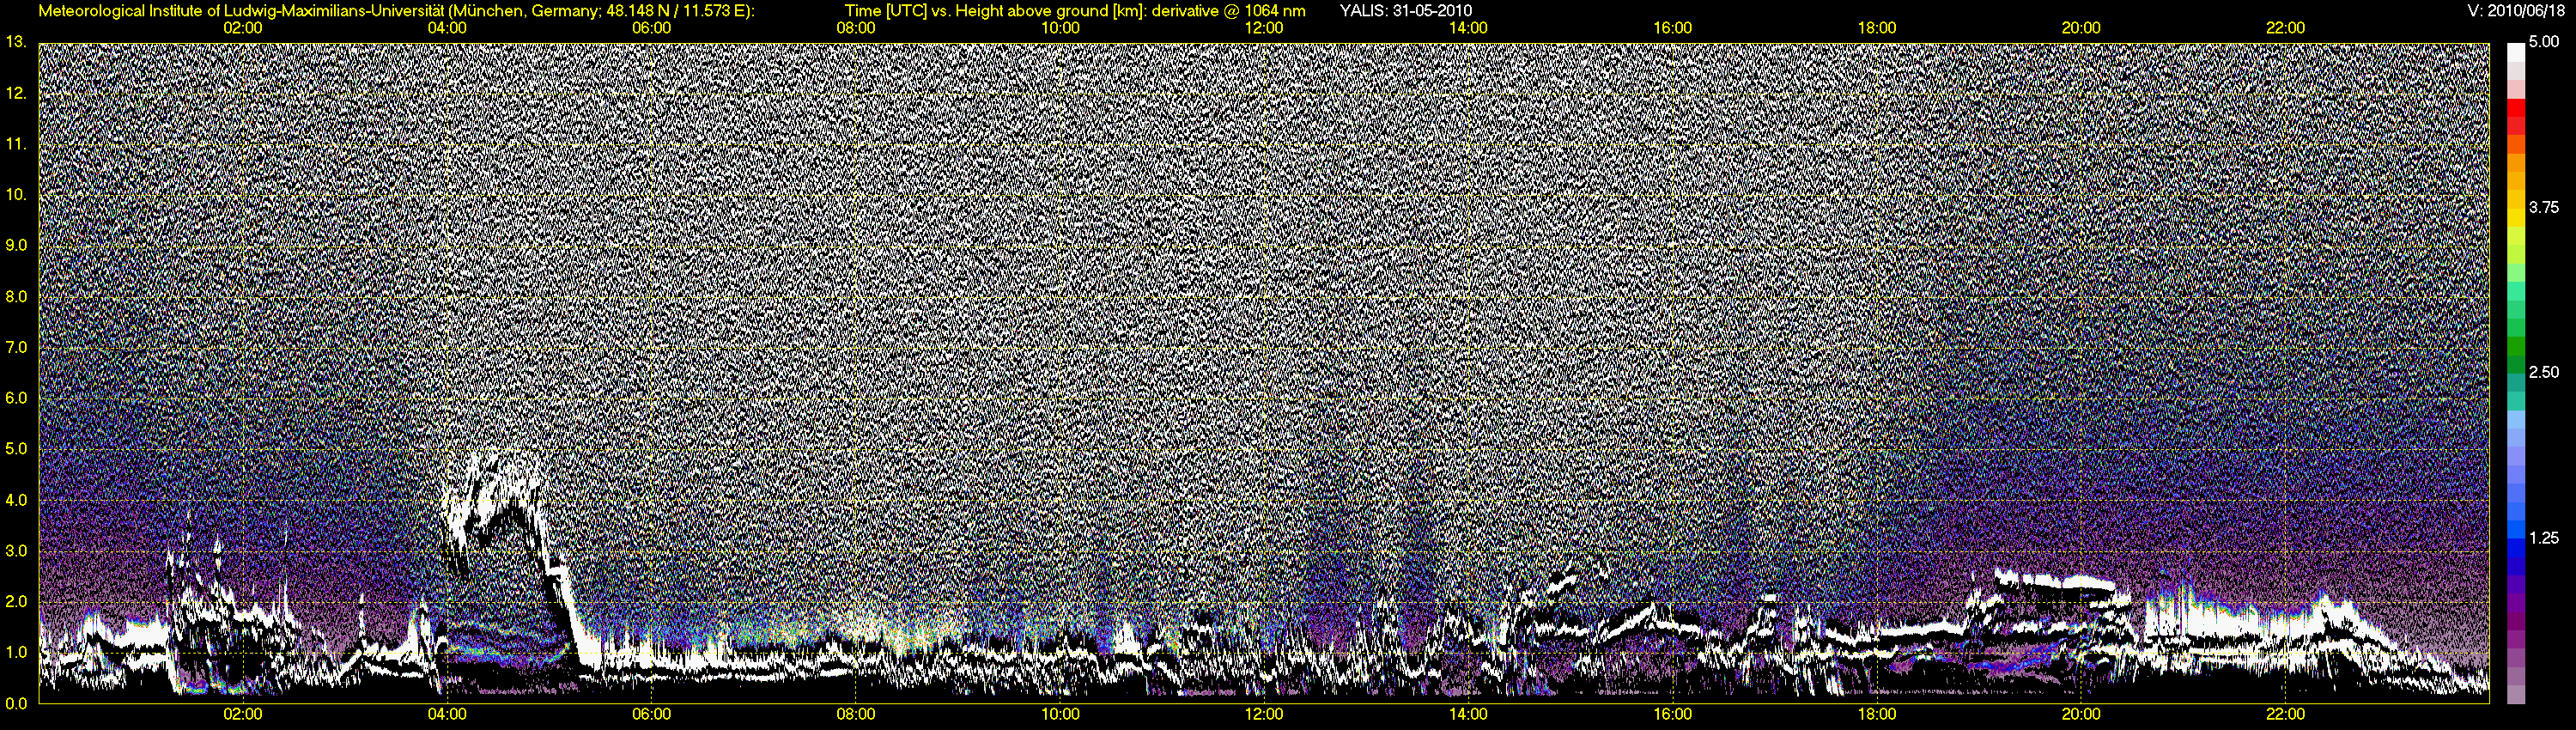Click the 'Time [UTC] vs. Height above ground' title
Image resolution: width=2576 pixels, height=730 pixels.
[1075, 11]
